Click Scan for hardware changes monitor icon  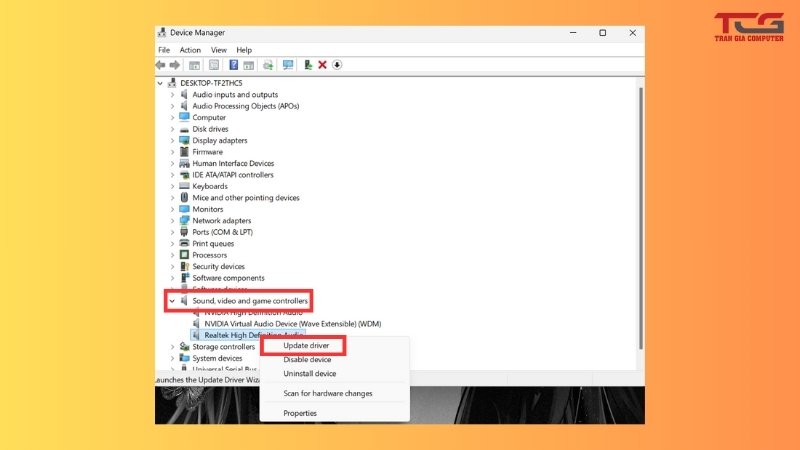288,65
